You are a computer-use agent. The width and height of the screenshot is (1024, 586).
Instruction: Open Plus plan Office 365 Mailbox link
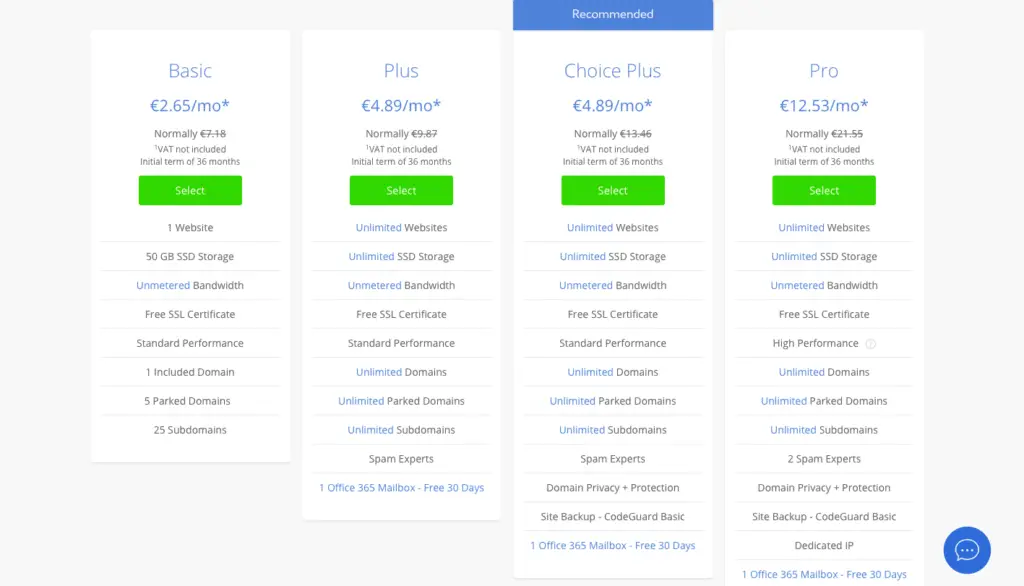click(401, 487)
